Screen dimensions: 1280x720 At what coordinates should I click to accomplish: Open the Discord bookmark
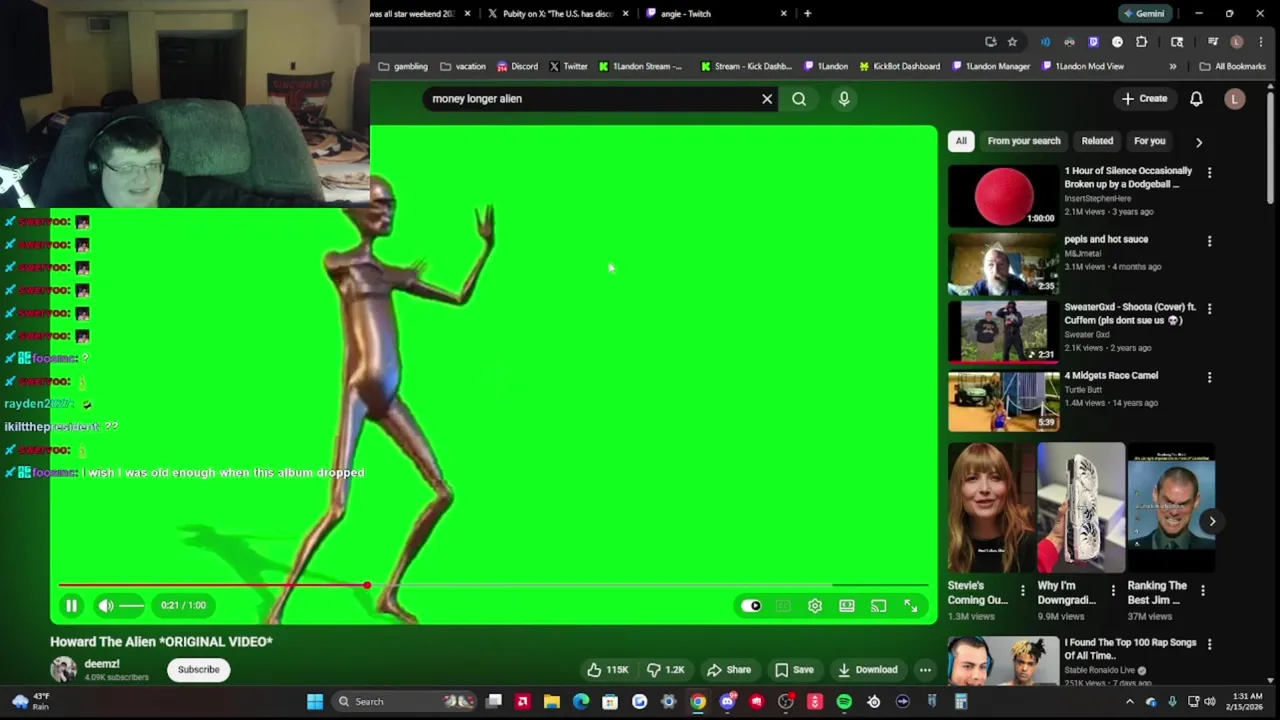[x=518, y=67]
